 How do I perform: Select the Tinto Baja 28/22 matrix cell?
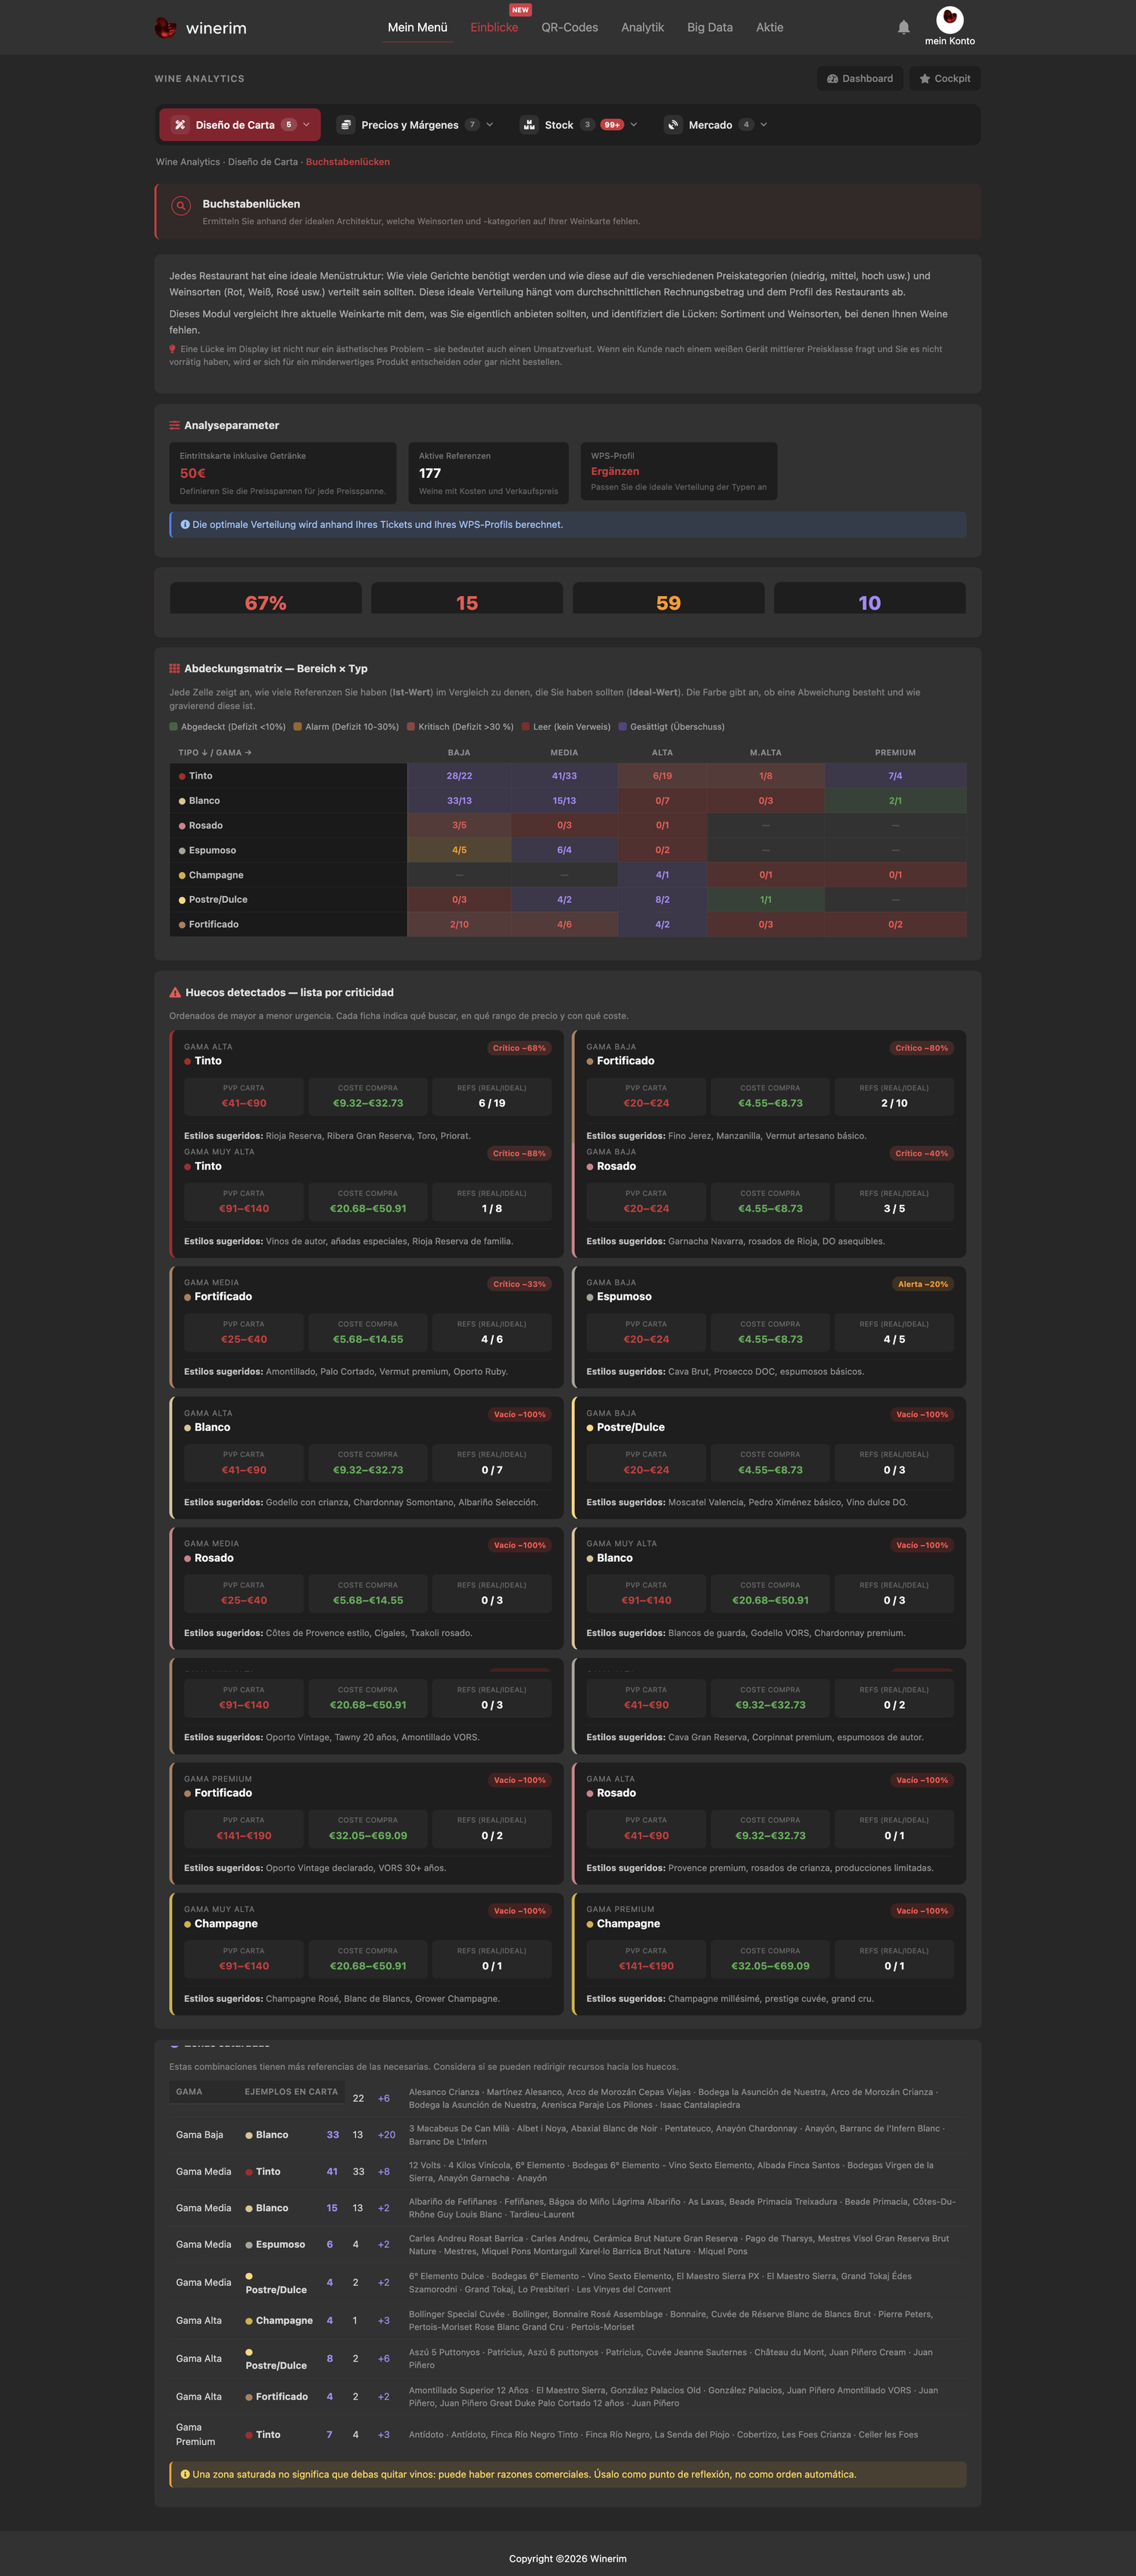pyautogui.click(x=459, y=776)
